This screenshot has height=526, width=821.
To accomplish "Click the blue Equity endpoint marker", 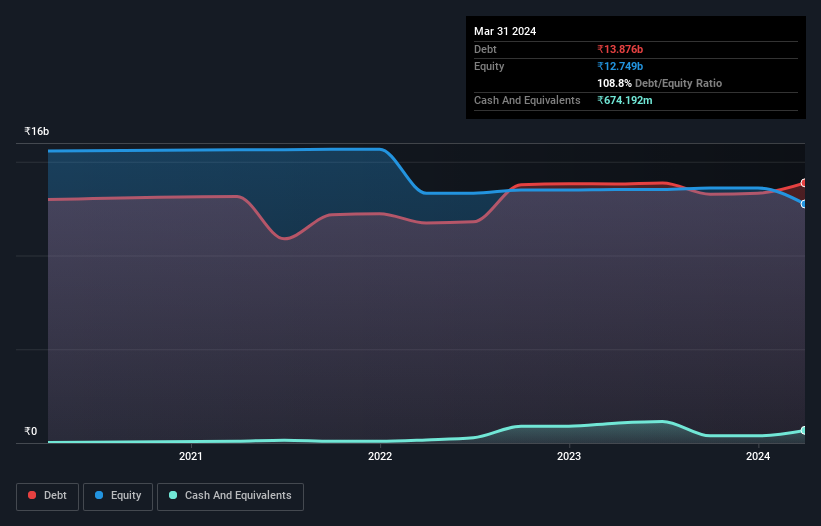I will coord(804,204).
